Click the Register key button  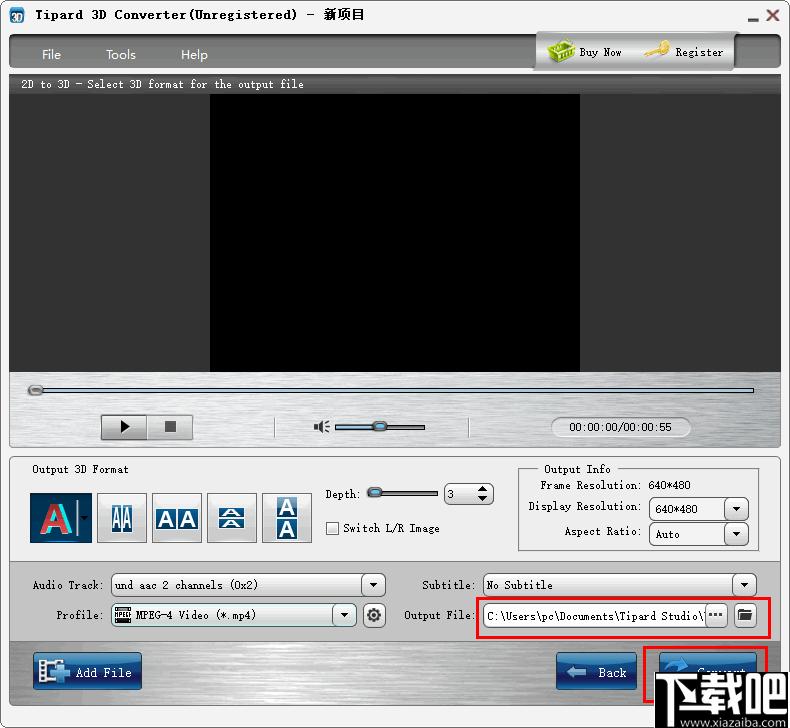684,52
